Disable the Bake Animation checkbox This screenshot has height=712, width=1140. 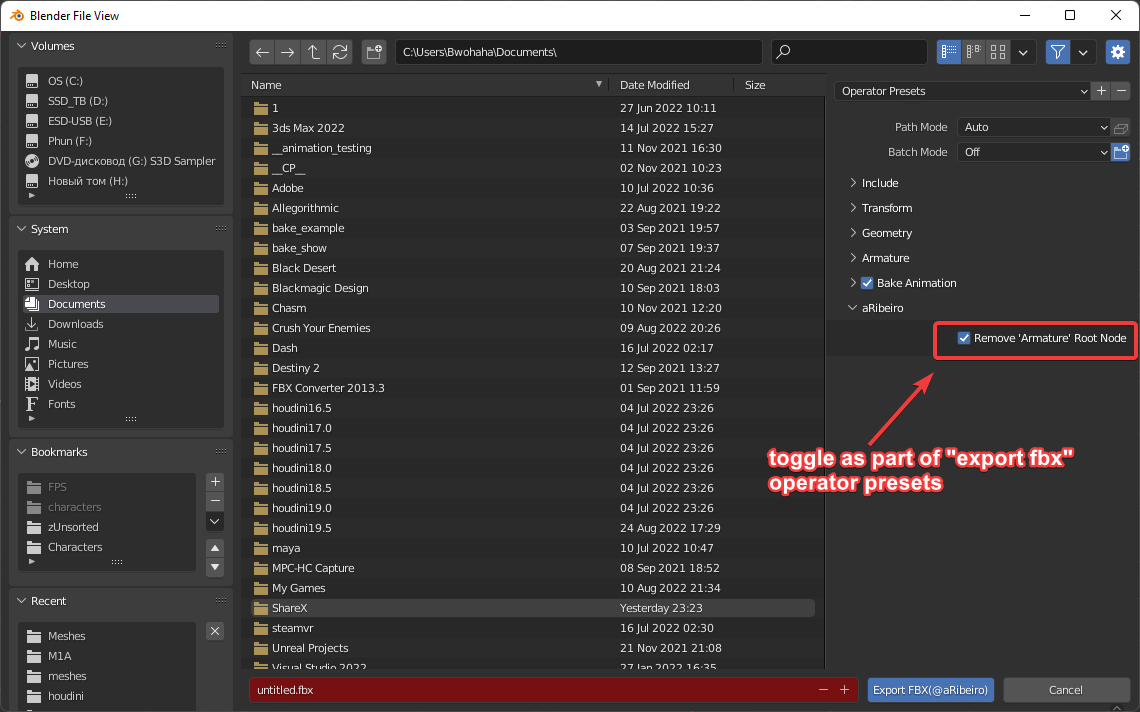click(x=867, y=283)
